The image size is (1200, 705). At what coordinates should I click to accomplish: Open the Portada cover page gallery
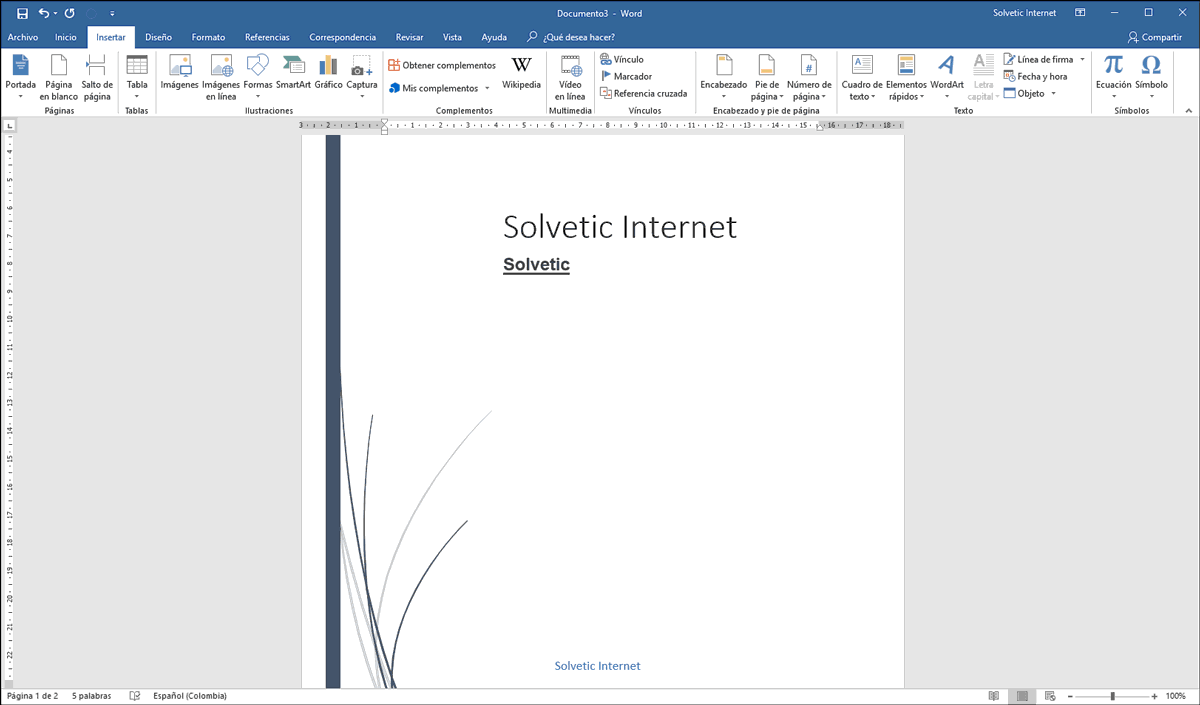point(20,78)
